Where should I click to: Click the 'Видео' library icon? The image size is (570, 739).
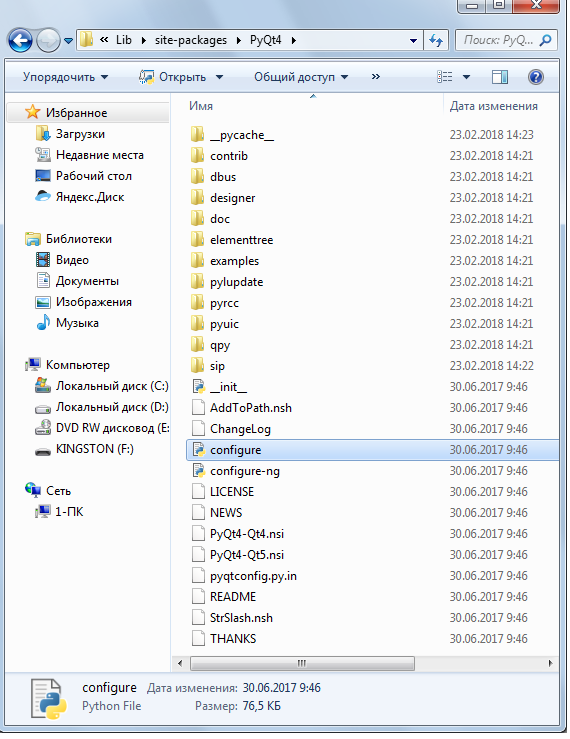43,260
